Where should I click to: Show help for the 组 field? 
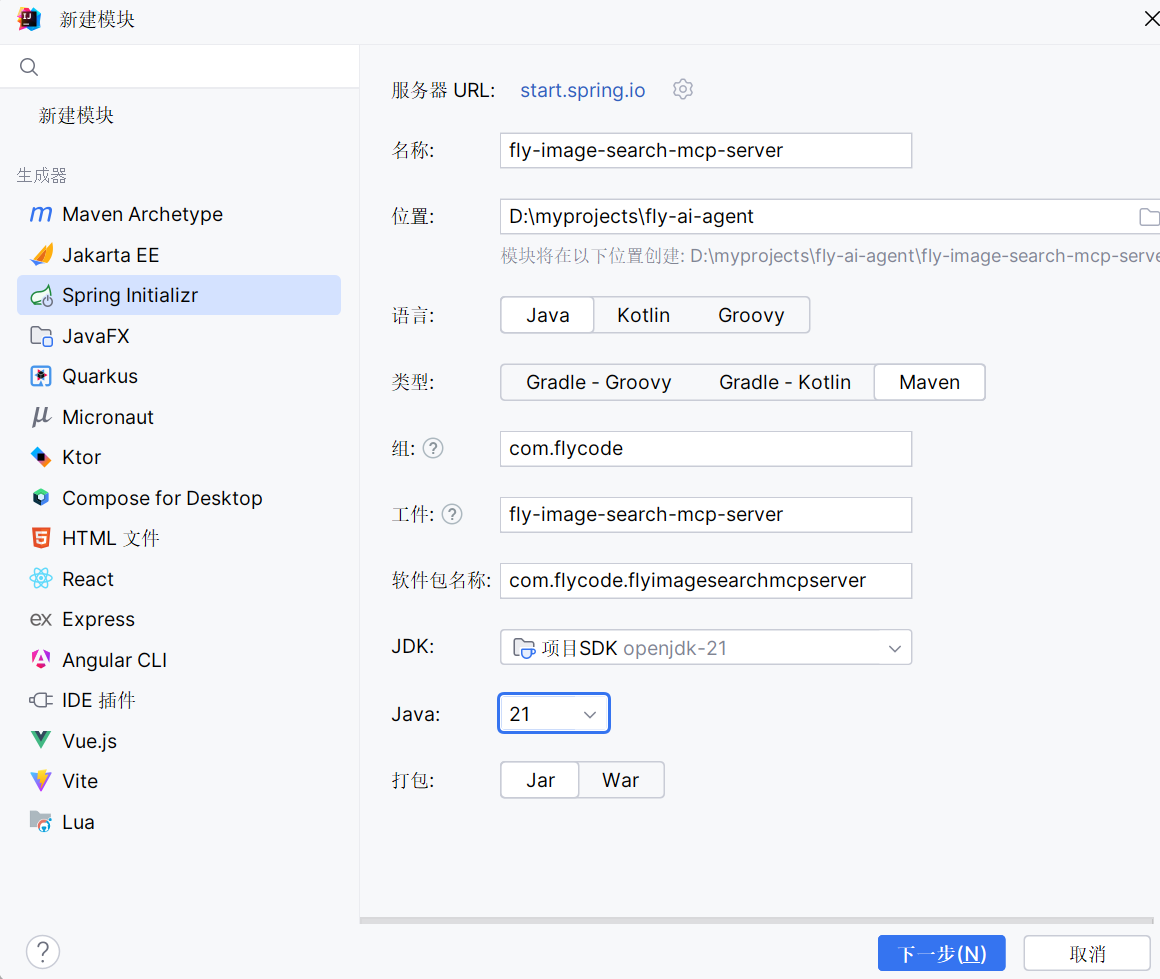[433, 448]
